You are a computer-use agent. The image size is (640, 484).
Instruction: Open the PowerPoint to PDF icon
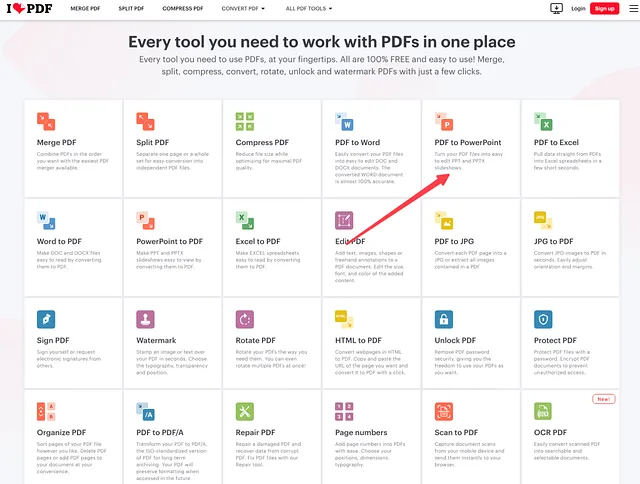point(145,220)
